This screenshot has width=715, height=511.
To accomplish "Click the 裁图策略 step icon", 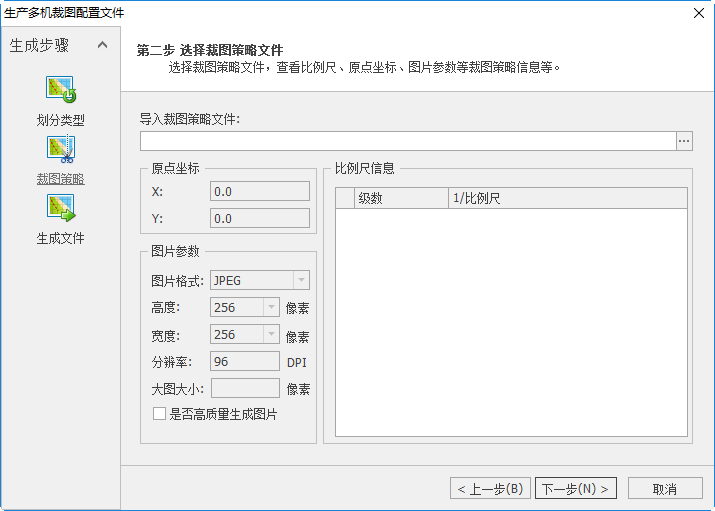I will click(x=60, y=150).
